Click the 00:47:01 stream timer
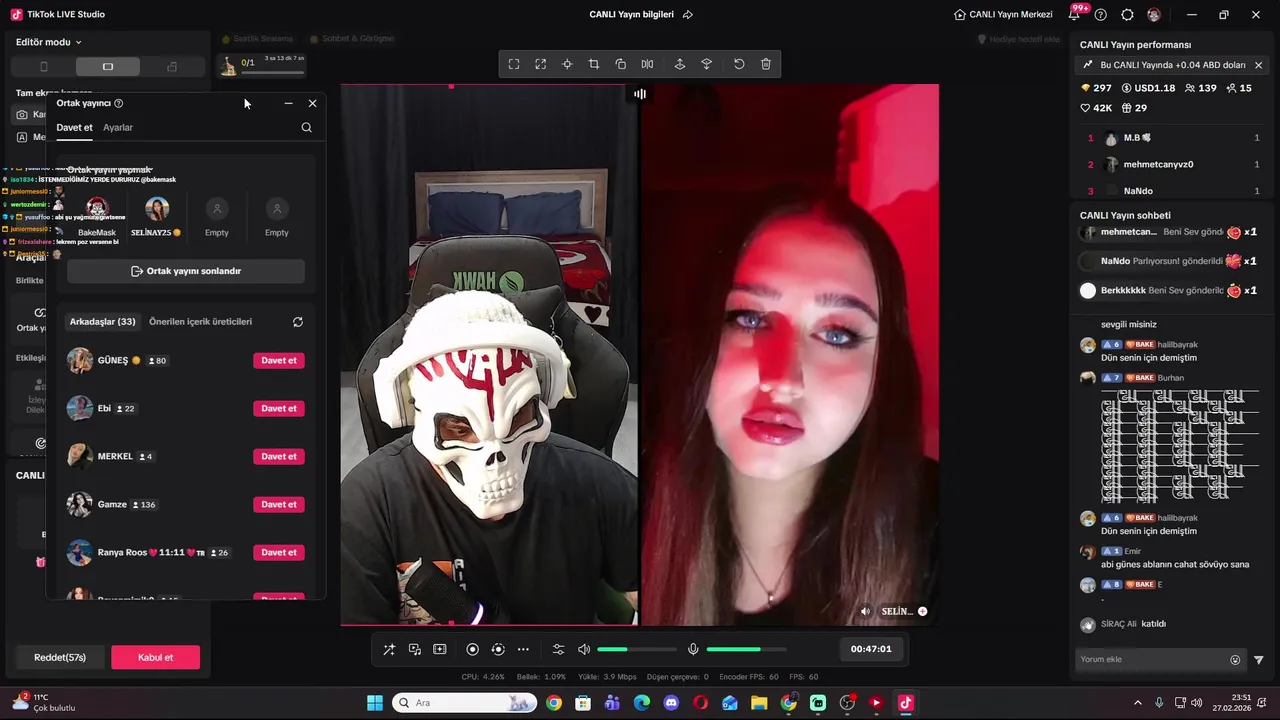The image size is (1280, 720). click(871, 649)
